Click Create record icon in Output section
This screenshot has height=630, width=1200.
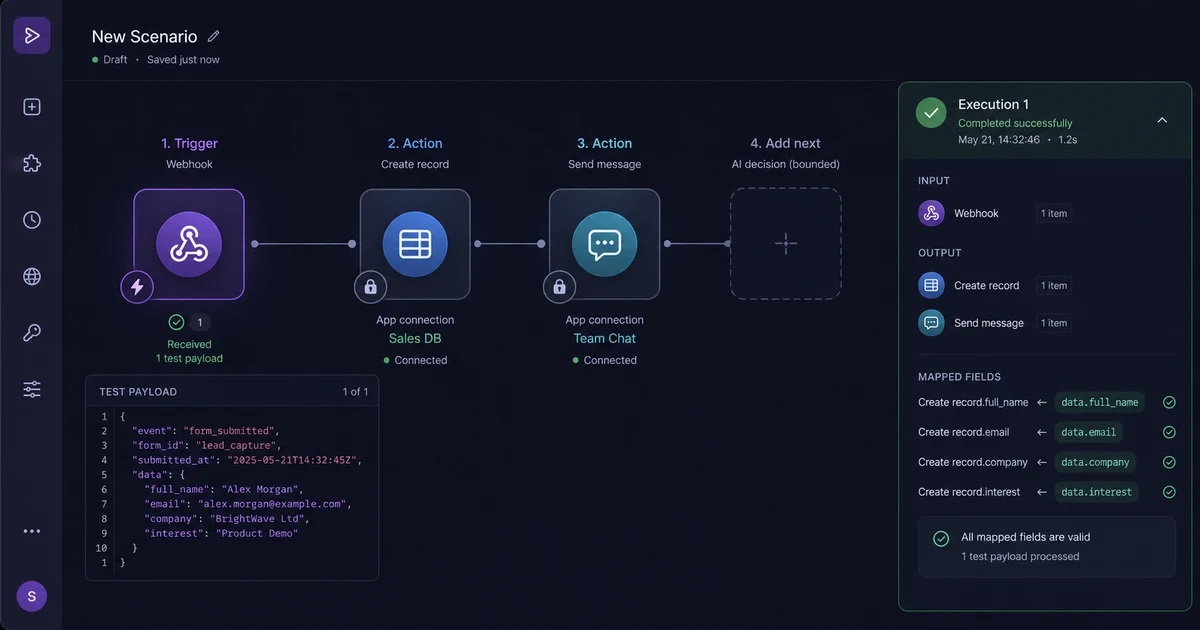tap(931, 285)
